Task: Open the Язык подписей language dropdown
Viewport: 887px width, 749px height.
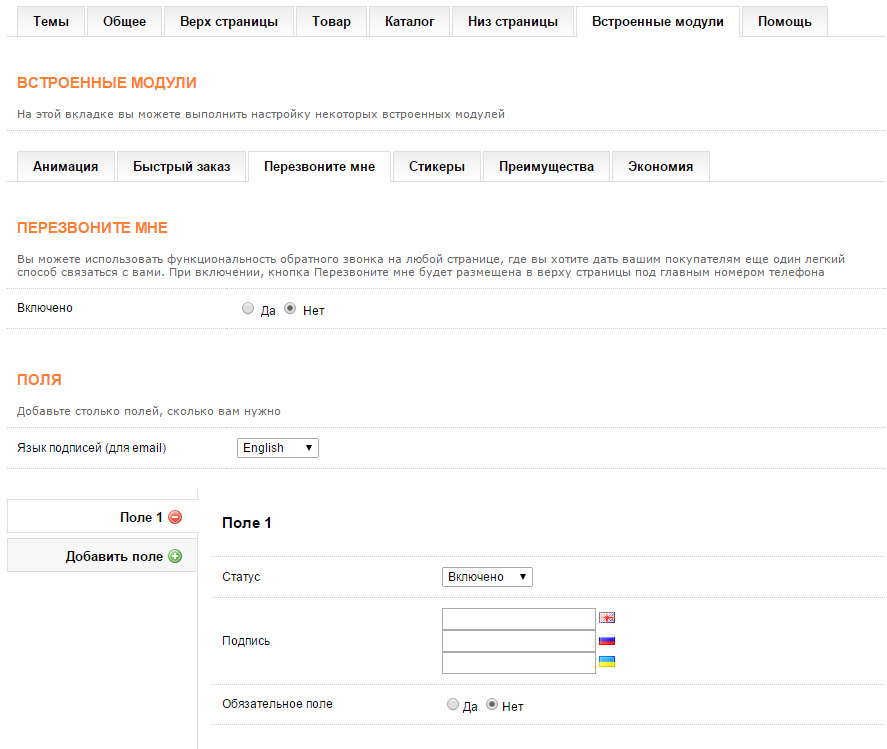Action: [x=278, y=448]
